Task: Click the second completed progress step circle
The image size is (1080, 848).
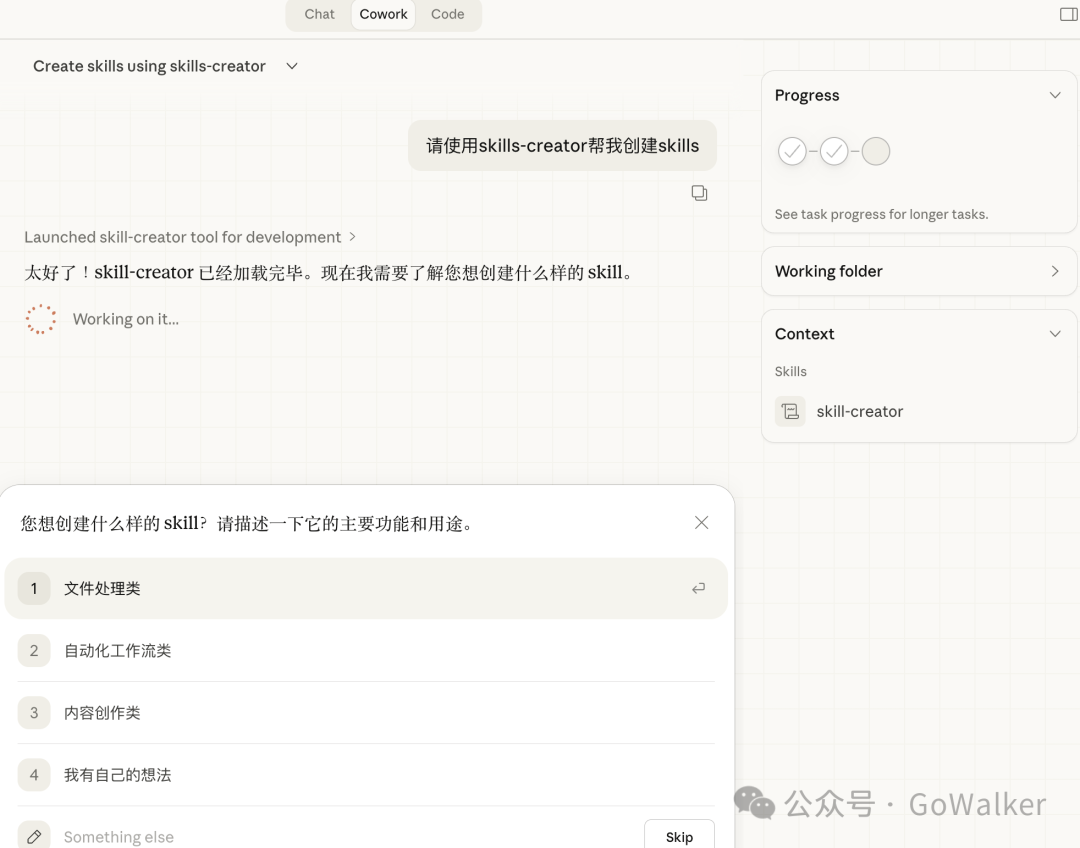Action: point(833,151)
